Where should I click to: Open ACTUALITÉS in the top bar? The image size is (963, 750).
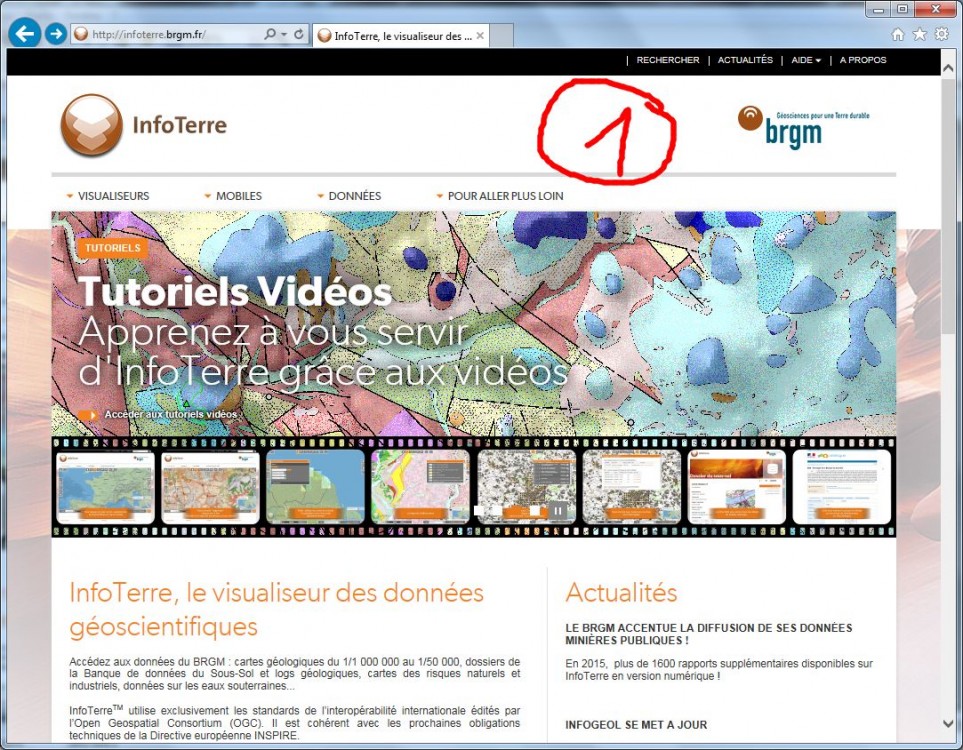point(745,60)
